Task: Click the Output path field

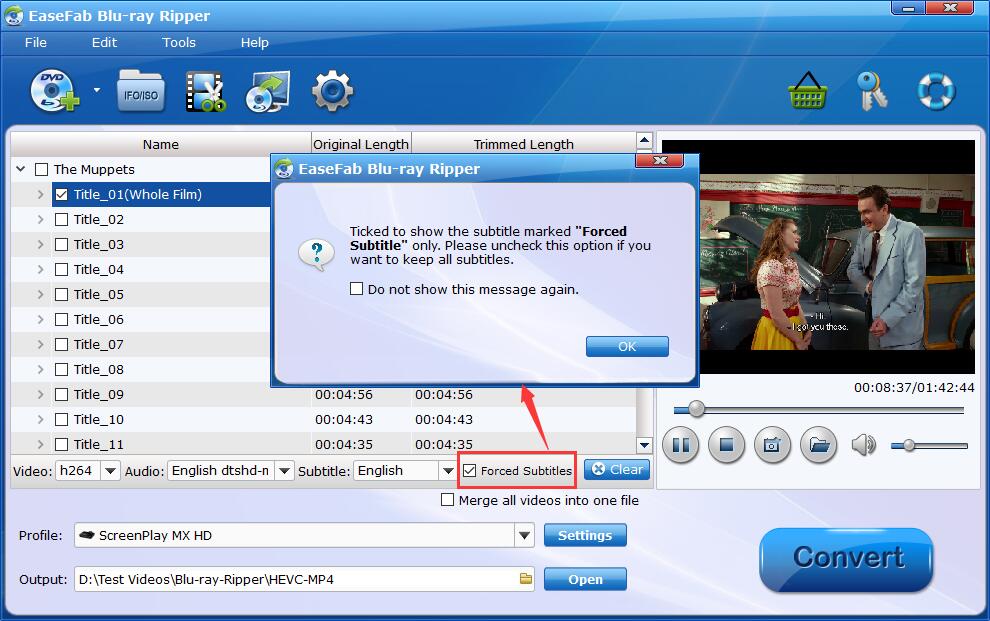Action: [x=304, y=579]
